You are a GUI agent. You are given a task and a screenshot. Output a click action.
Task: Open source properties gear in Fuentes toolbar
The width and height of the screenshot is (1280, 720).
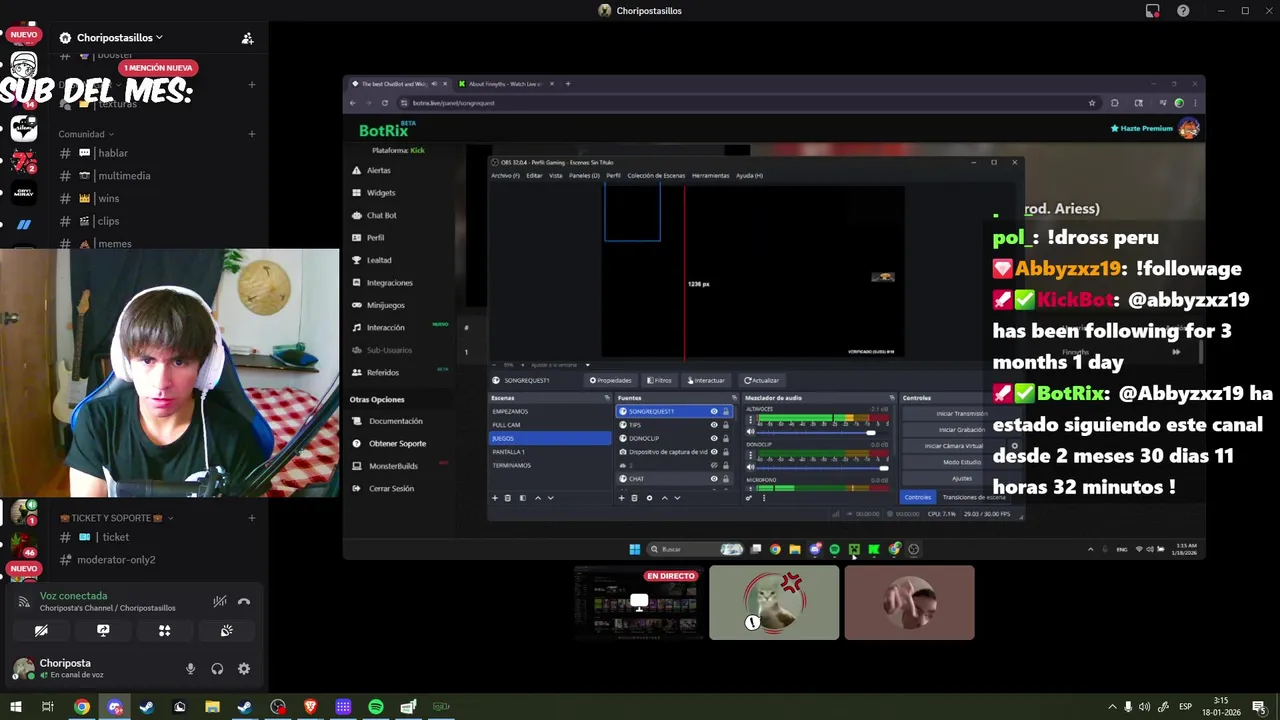tap(649, 497)
